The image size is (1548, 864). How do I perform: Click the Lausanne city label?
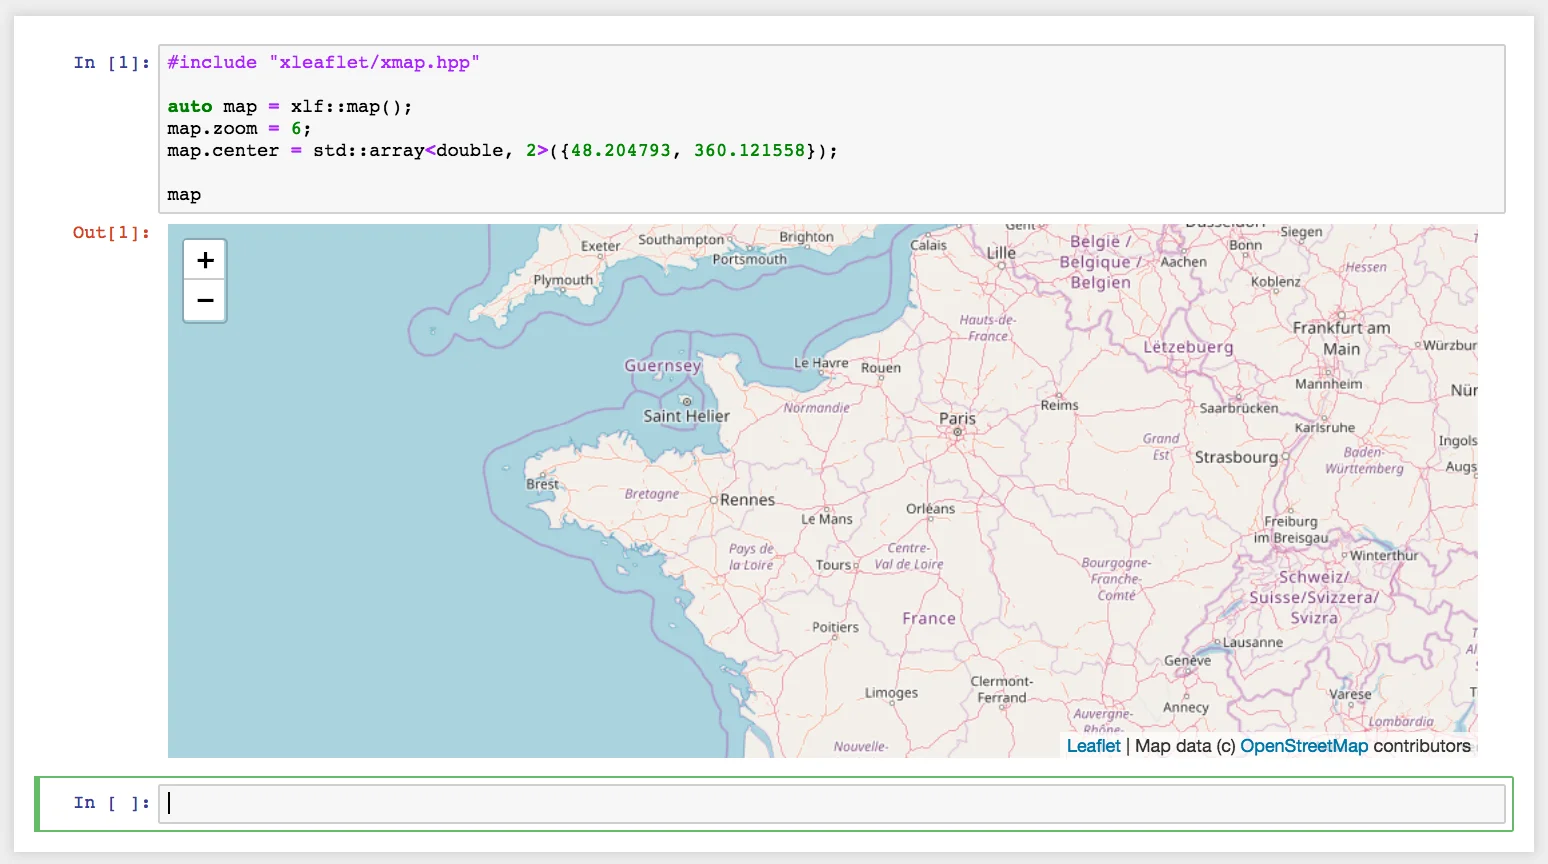coord(1252,642)
